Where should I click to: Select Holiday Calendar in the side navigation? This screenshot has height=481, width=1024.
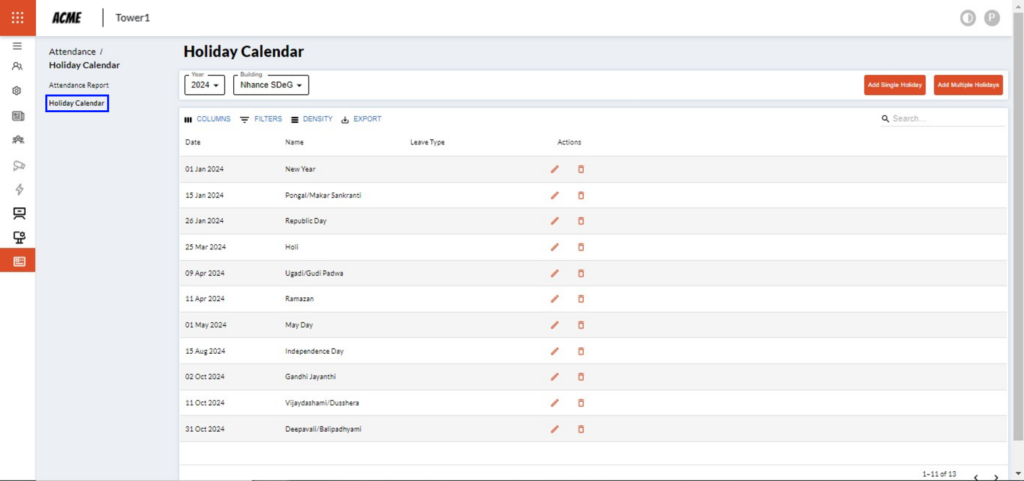coord(76,103)
